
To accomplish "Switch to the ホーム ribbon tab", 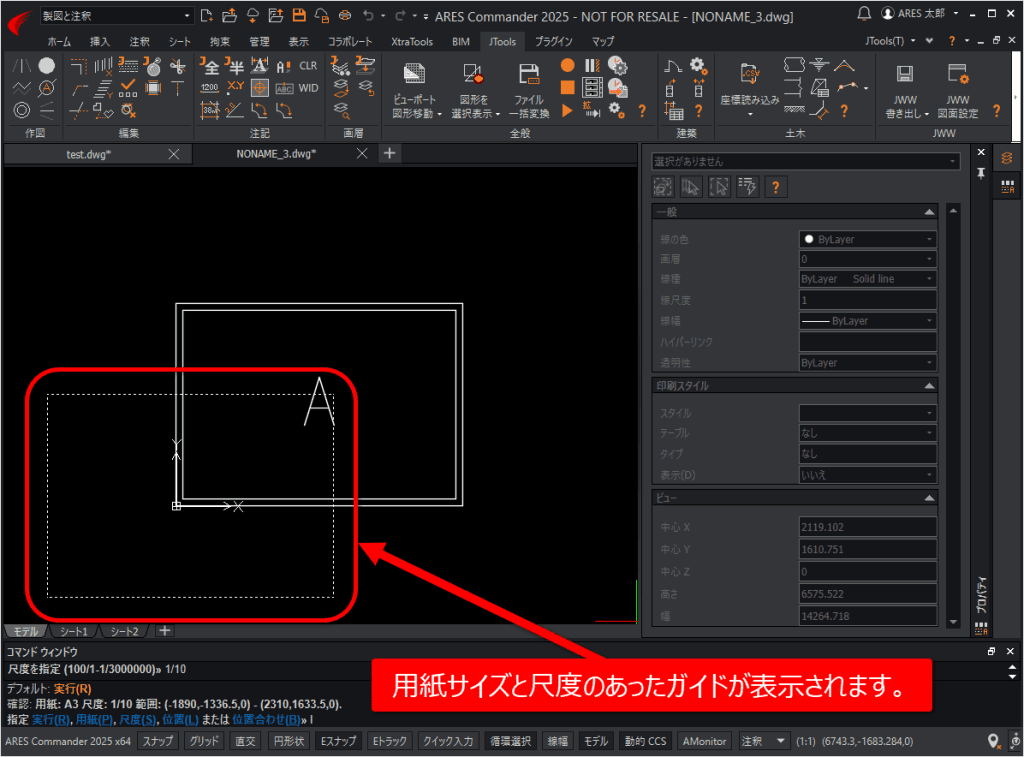I will 59,41.
